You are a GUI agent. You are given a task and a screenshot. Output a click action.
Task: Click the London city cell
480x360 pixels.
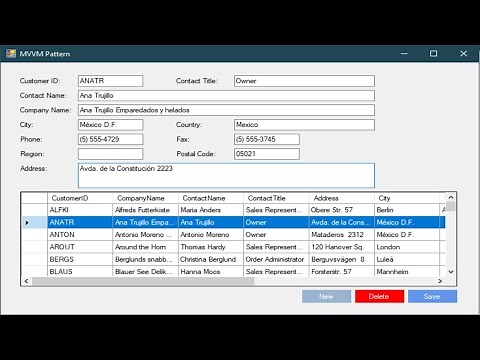tap(407, 247)
